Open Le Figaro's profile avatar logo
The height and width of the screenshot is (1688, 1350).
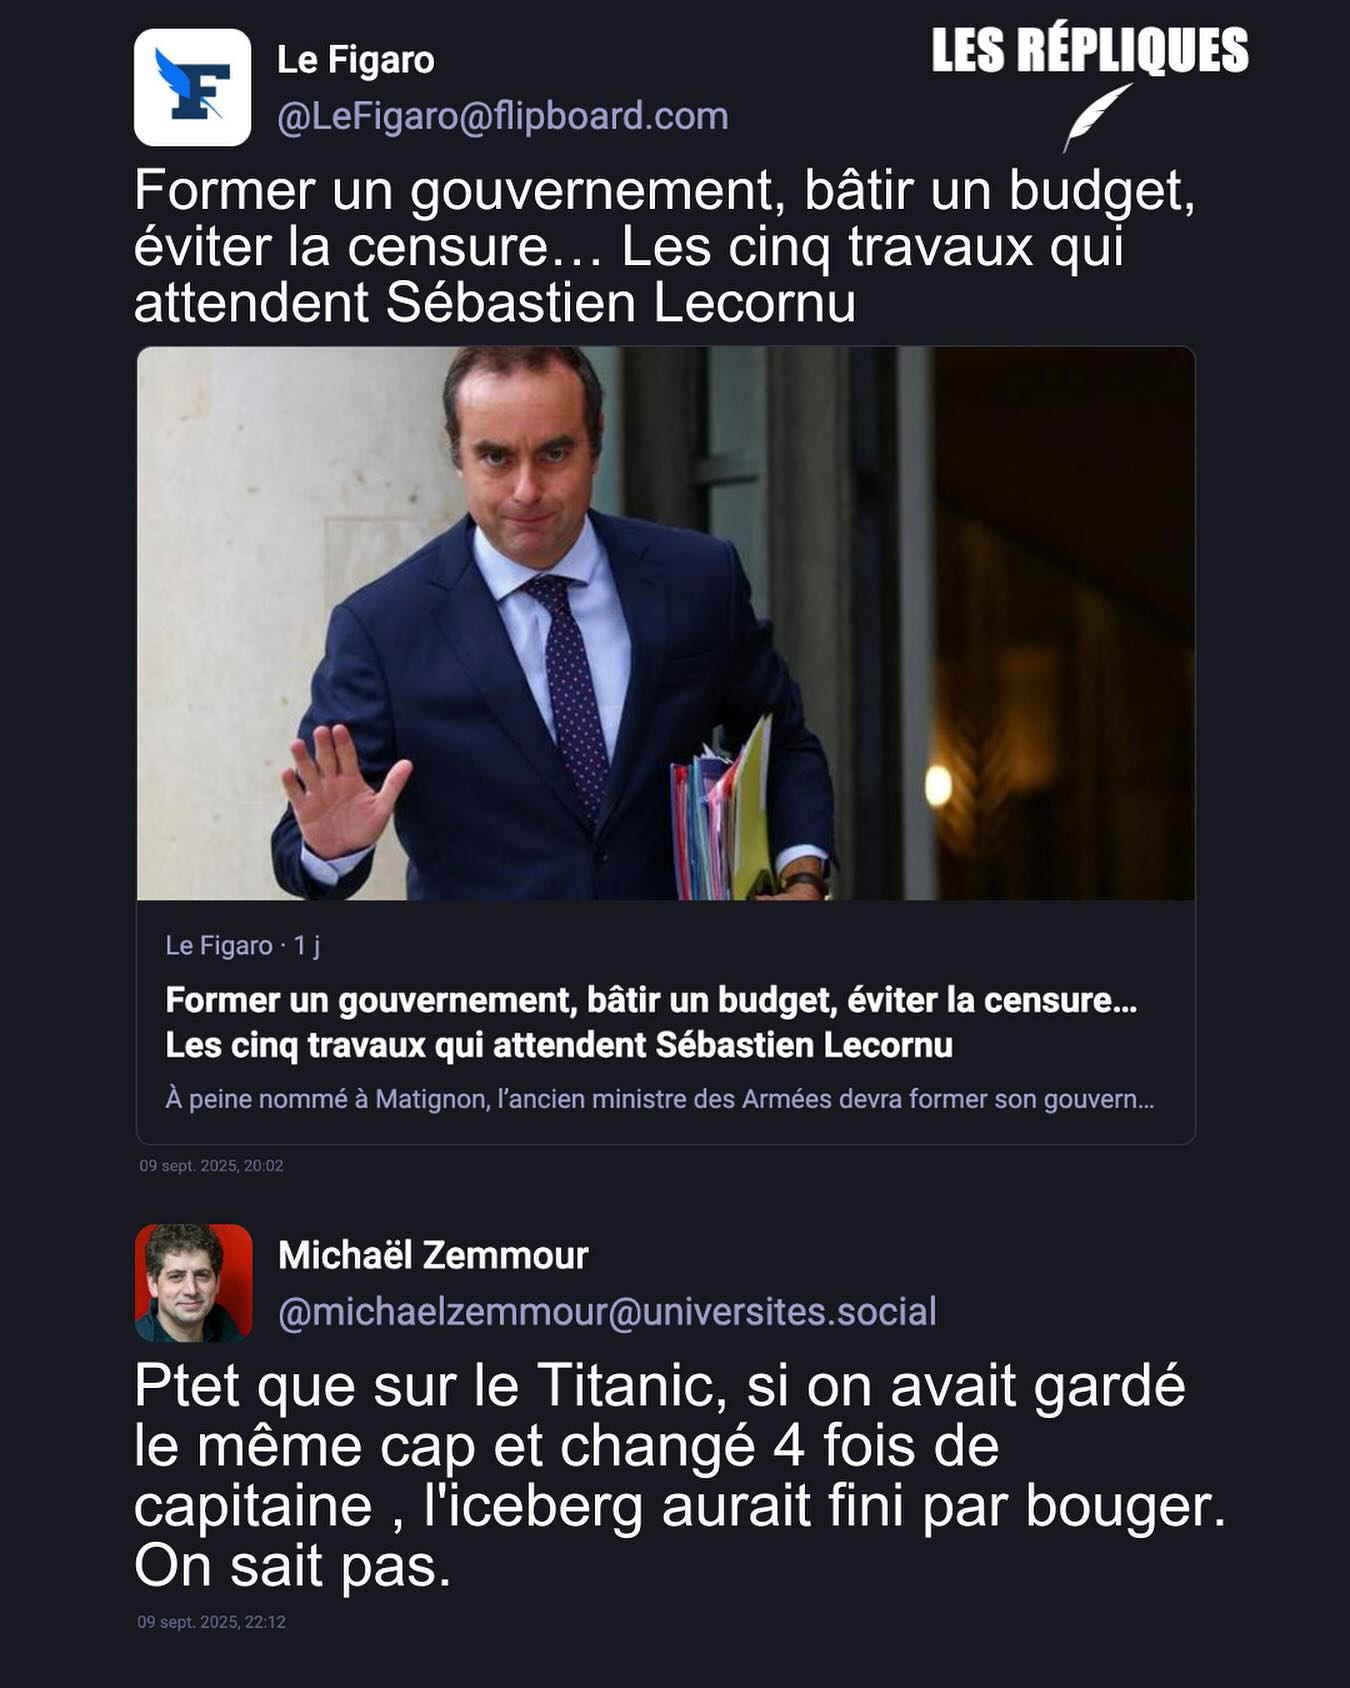[192, 87]
